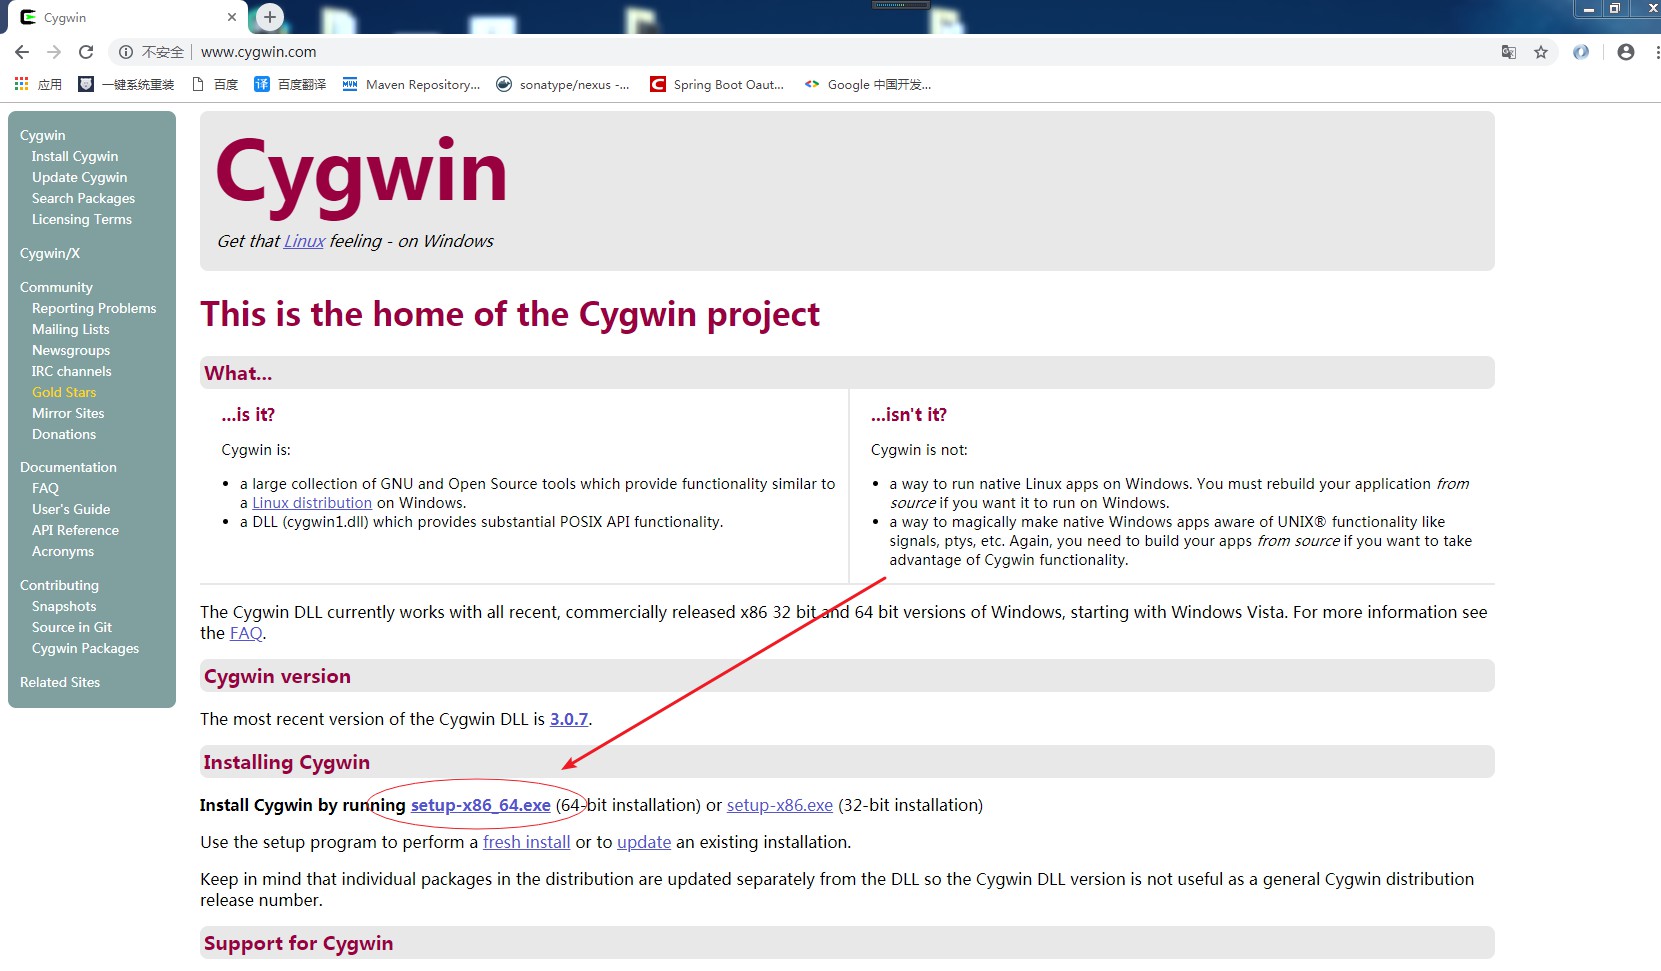Image resolution: width=1661 pixels, height=971 pixels.
Task: Follow the 3.0.7 version link
Action: coord(569,718)
